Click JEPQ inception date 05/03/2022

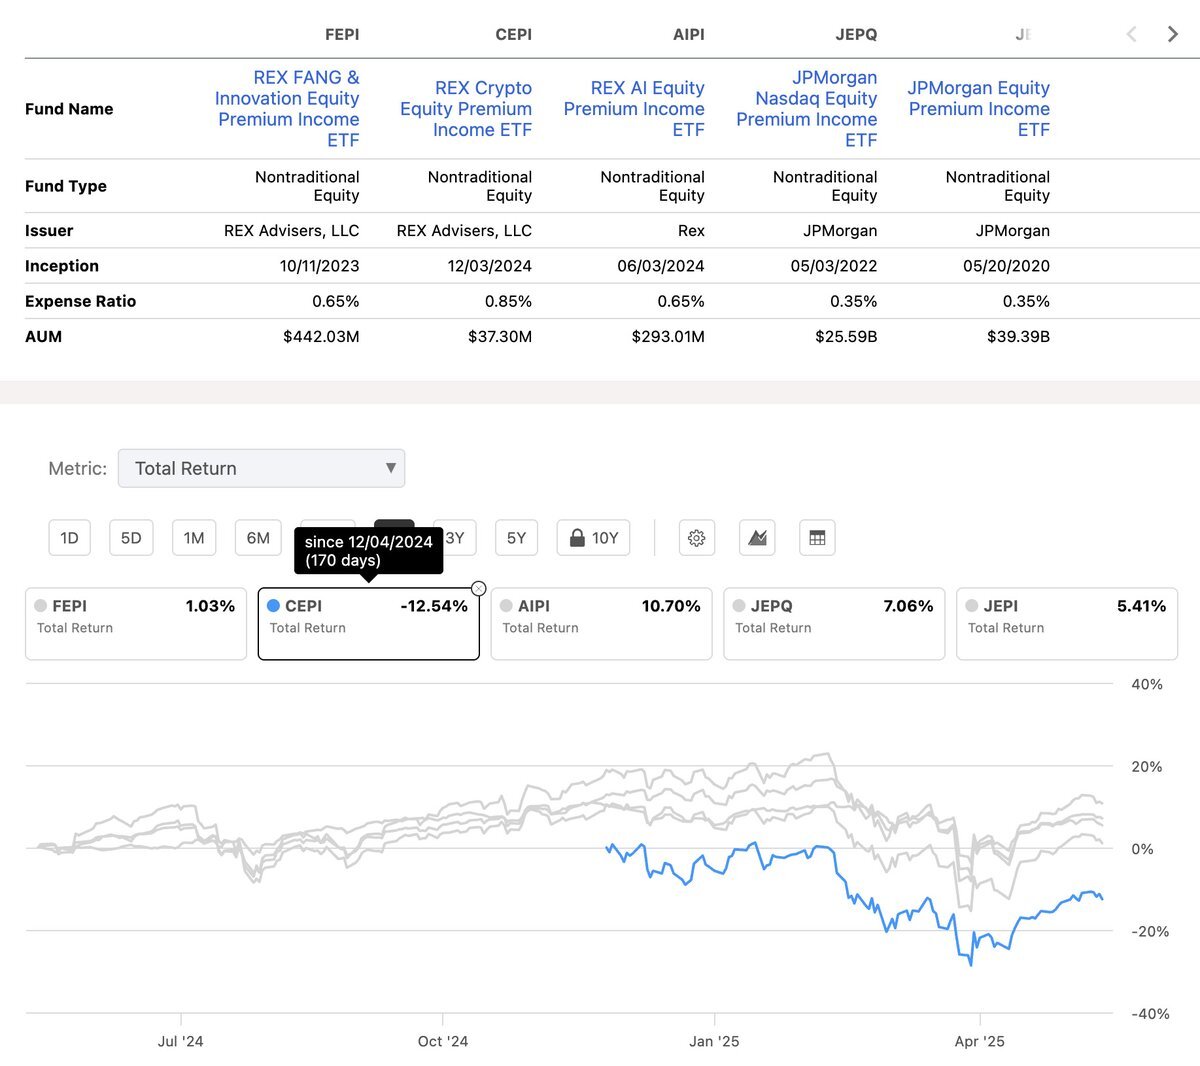(834, 266)
